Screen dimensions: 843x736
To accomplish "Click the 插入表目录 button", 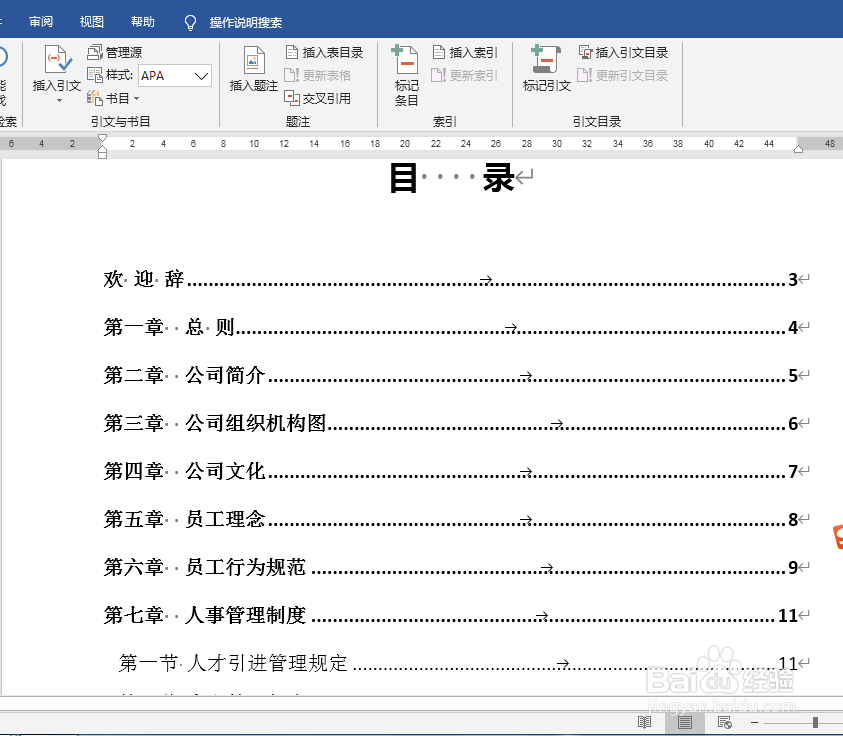I will 322,51.
